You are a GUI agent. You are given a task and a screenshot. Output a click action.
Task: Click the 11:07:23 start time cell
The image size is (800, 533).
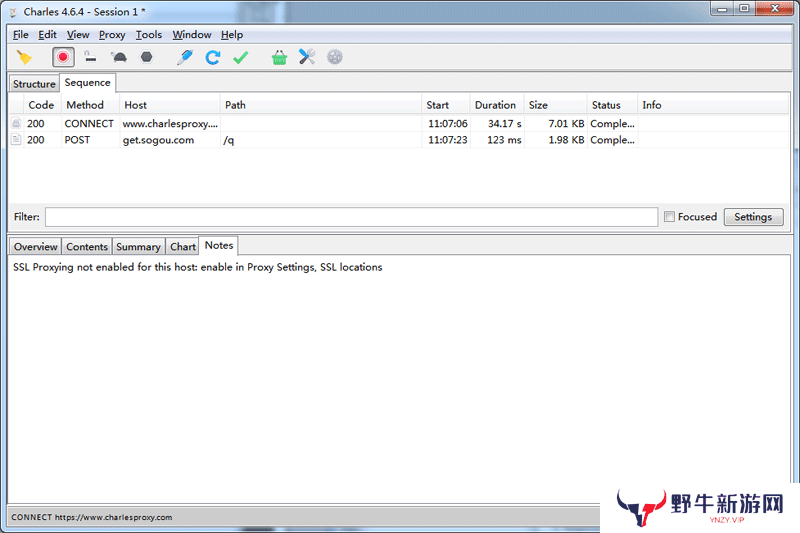447,140
